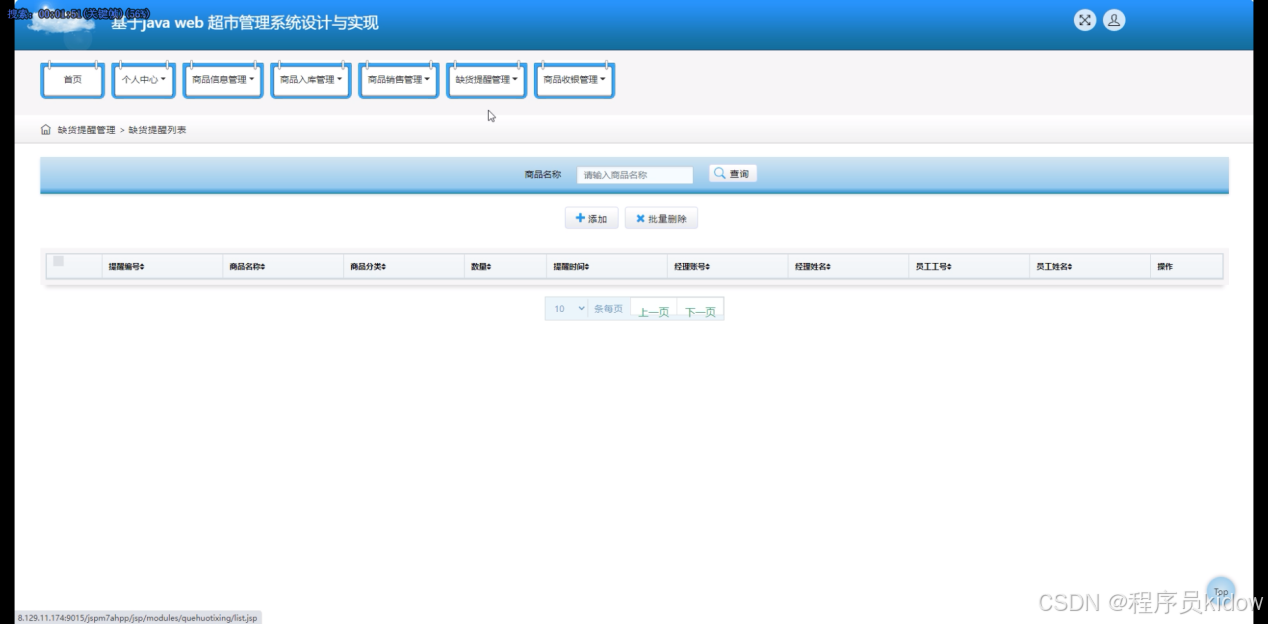Go to next page via 下一页
This screenshot has width=1268, height=624.
700,312
